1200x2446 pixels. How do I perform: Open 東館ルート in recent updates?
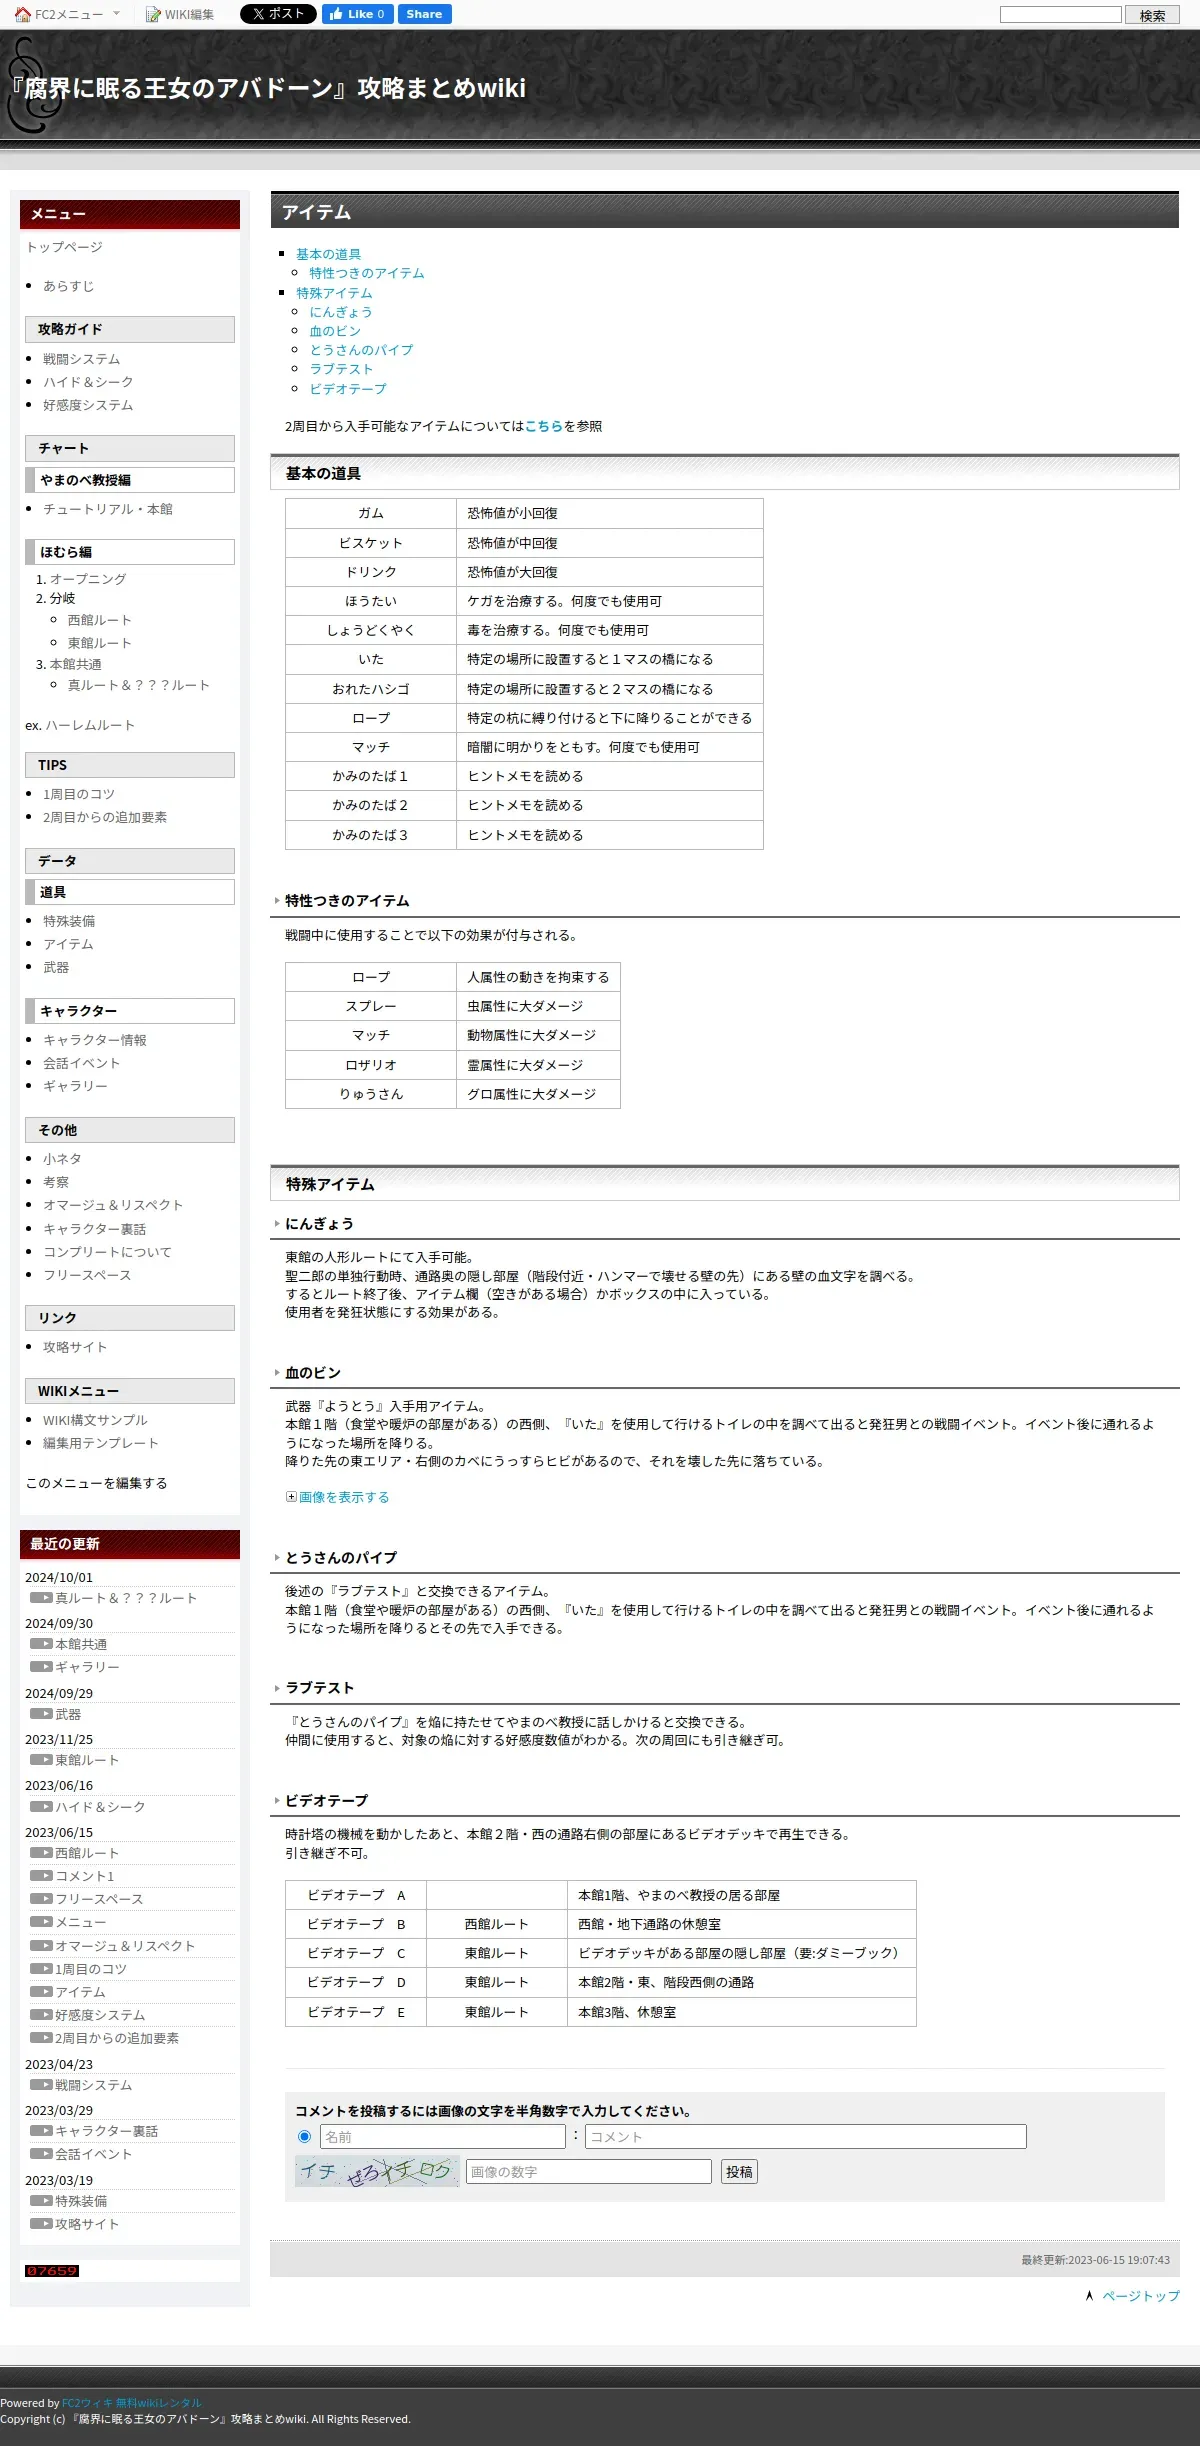coord(87,1760)
